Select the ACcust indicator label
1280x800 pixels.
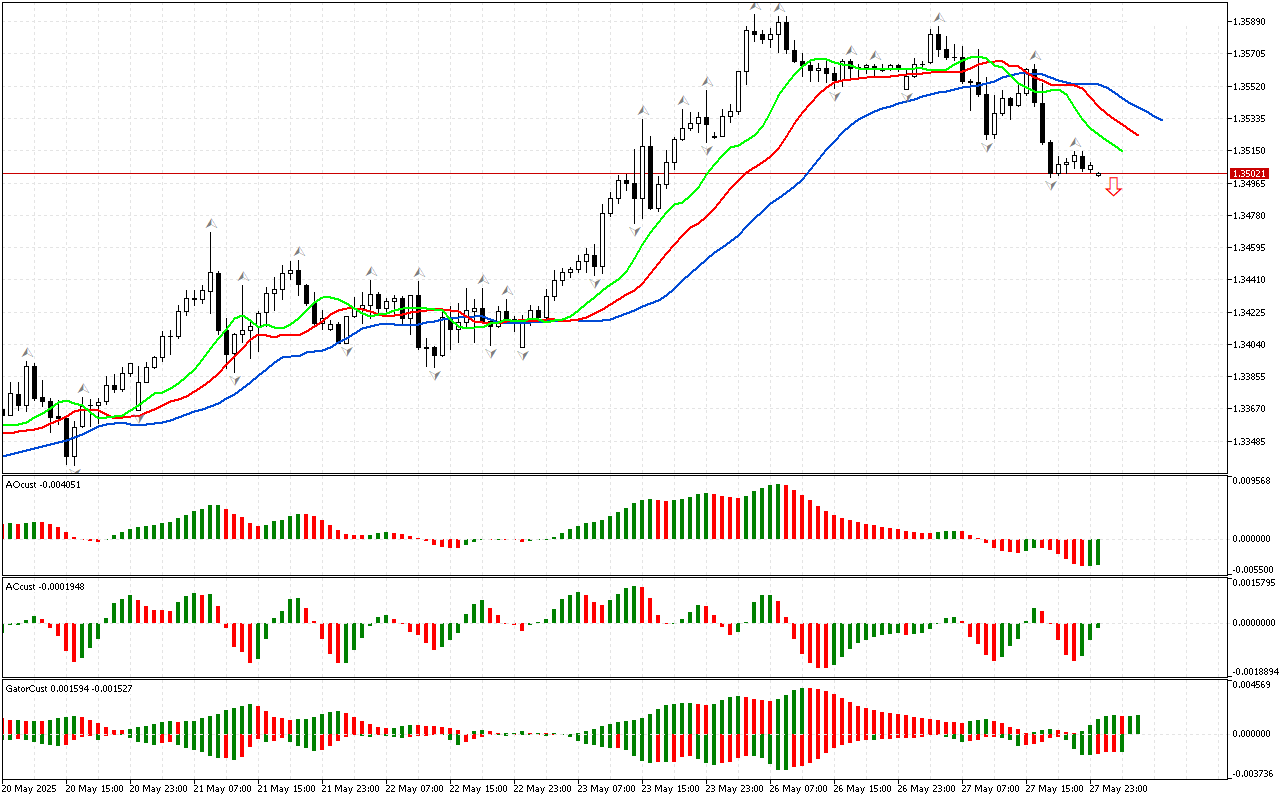click(45, 586)
